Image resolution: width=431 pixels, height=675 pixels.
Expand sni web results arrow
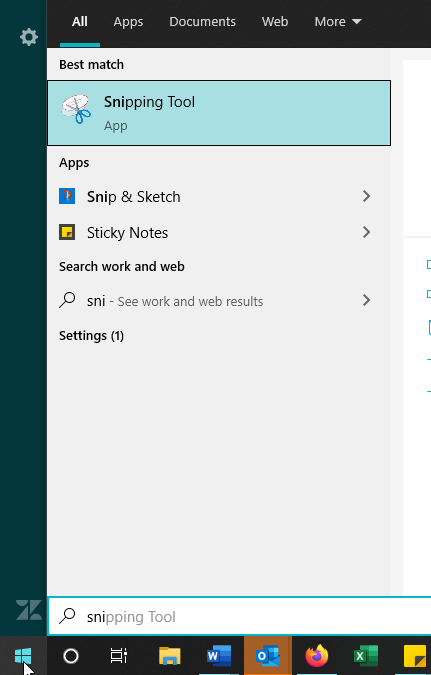366,300
